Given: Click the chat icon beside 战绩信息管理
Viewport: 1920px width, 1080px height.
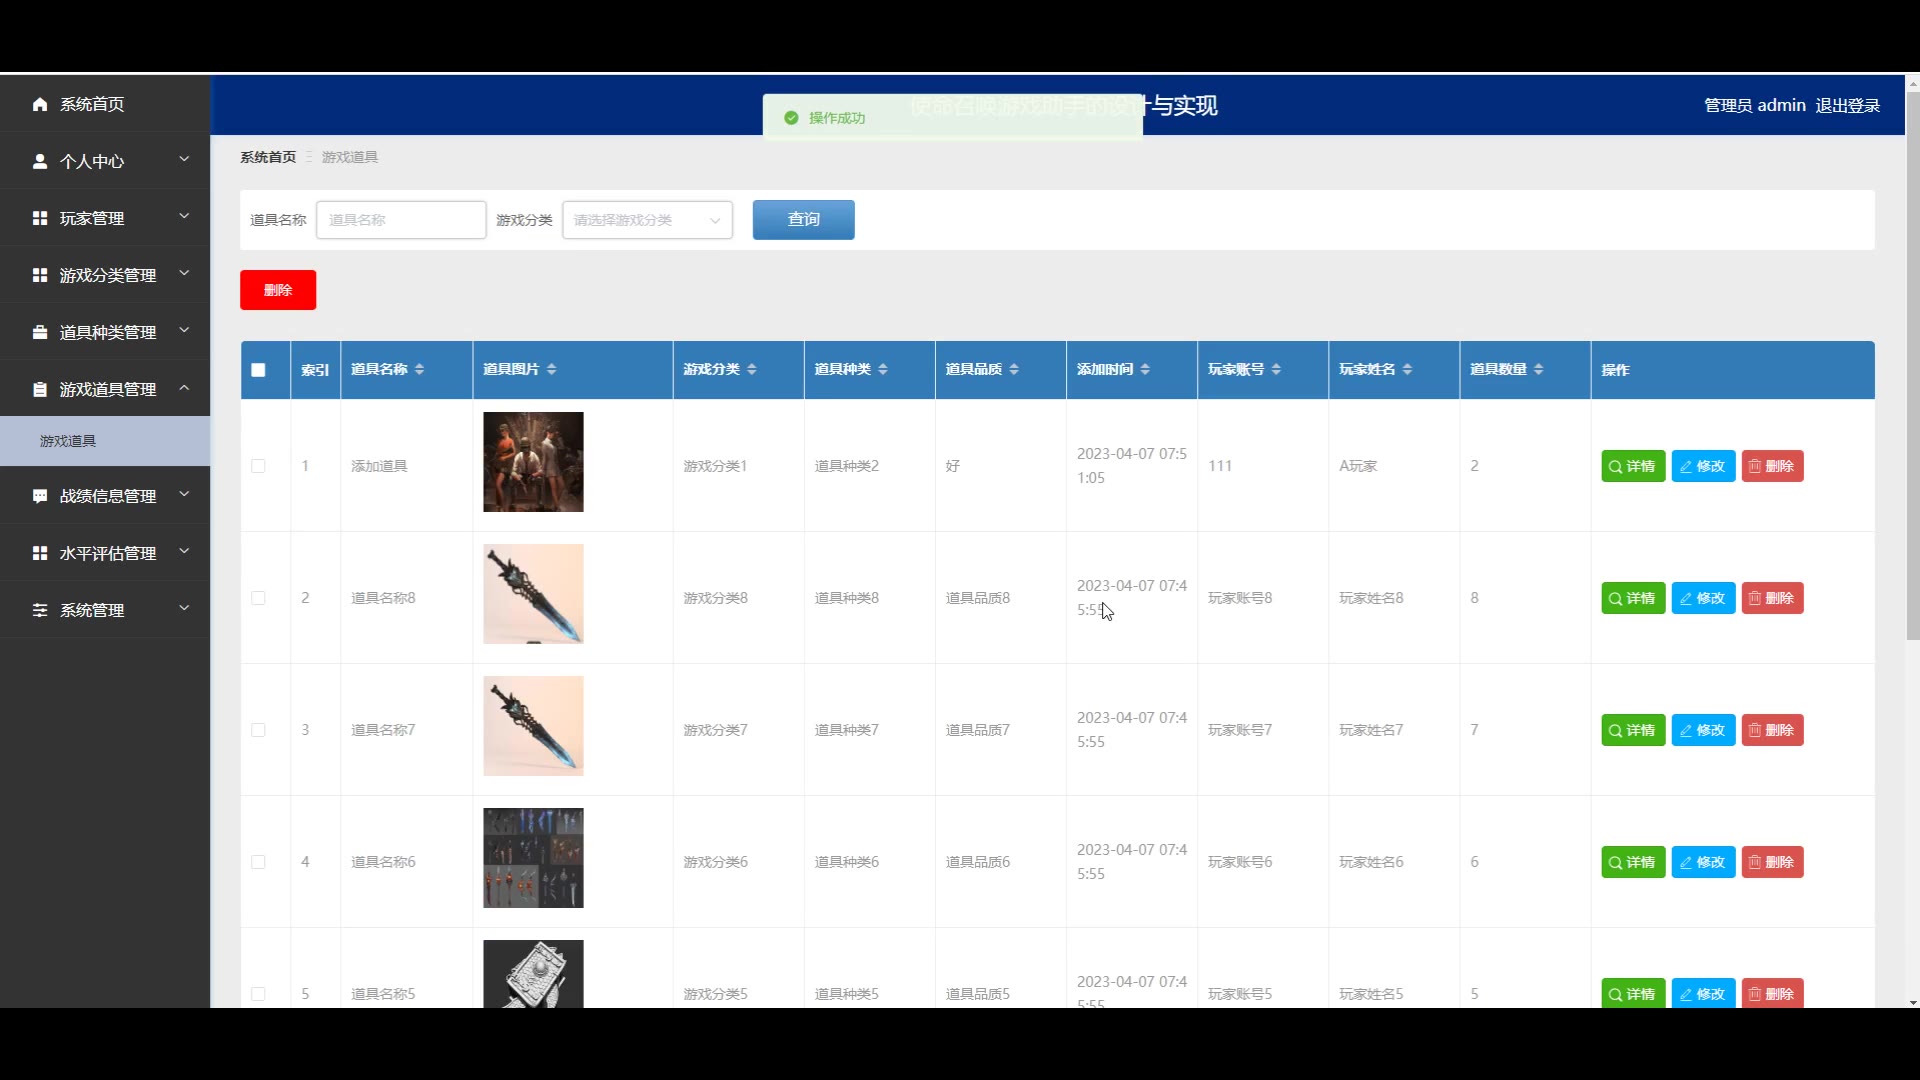Looking at the screenshot, I should (x=40, y=496).
